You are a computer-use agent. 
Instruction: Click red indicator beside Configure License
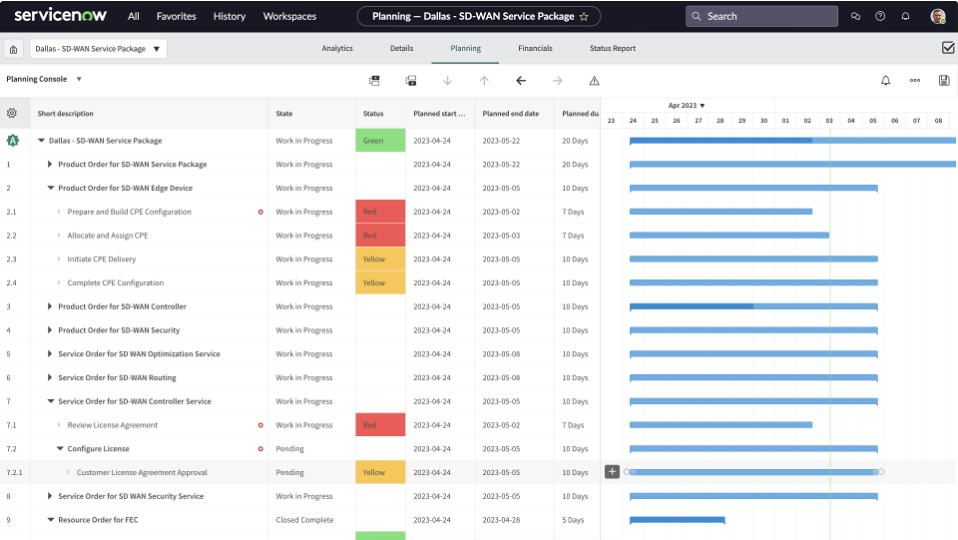[x=260, y=449]
